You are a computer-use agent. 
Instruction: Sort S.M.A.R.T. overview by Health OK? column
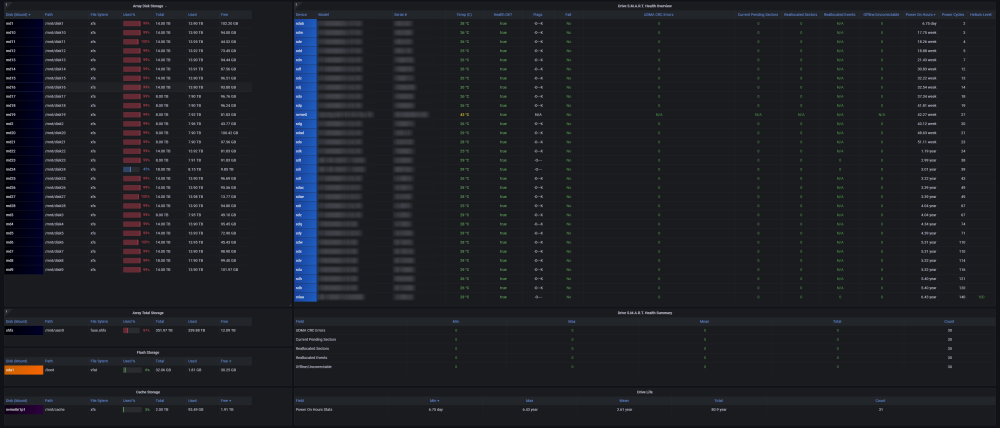503,14
